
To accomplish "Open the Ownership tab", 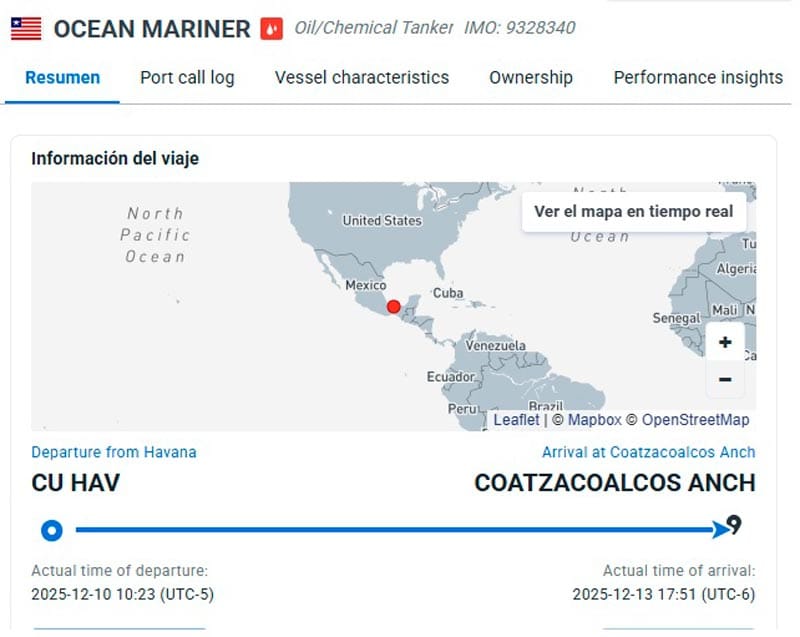I will click(531, 77).
